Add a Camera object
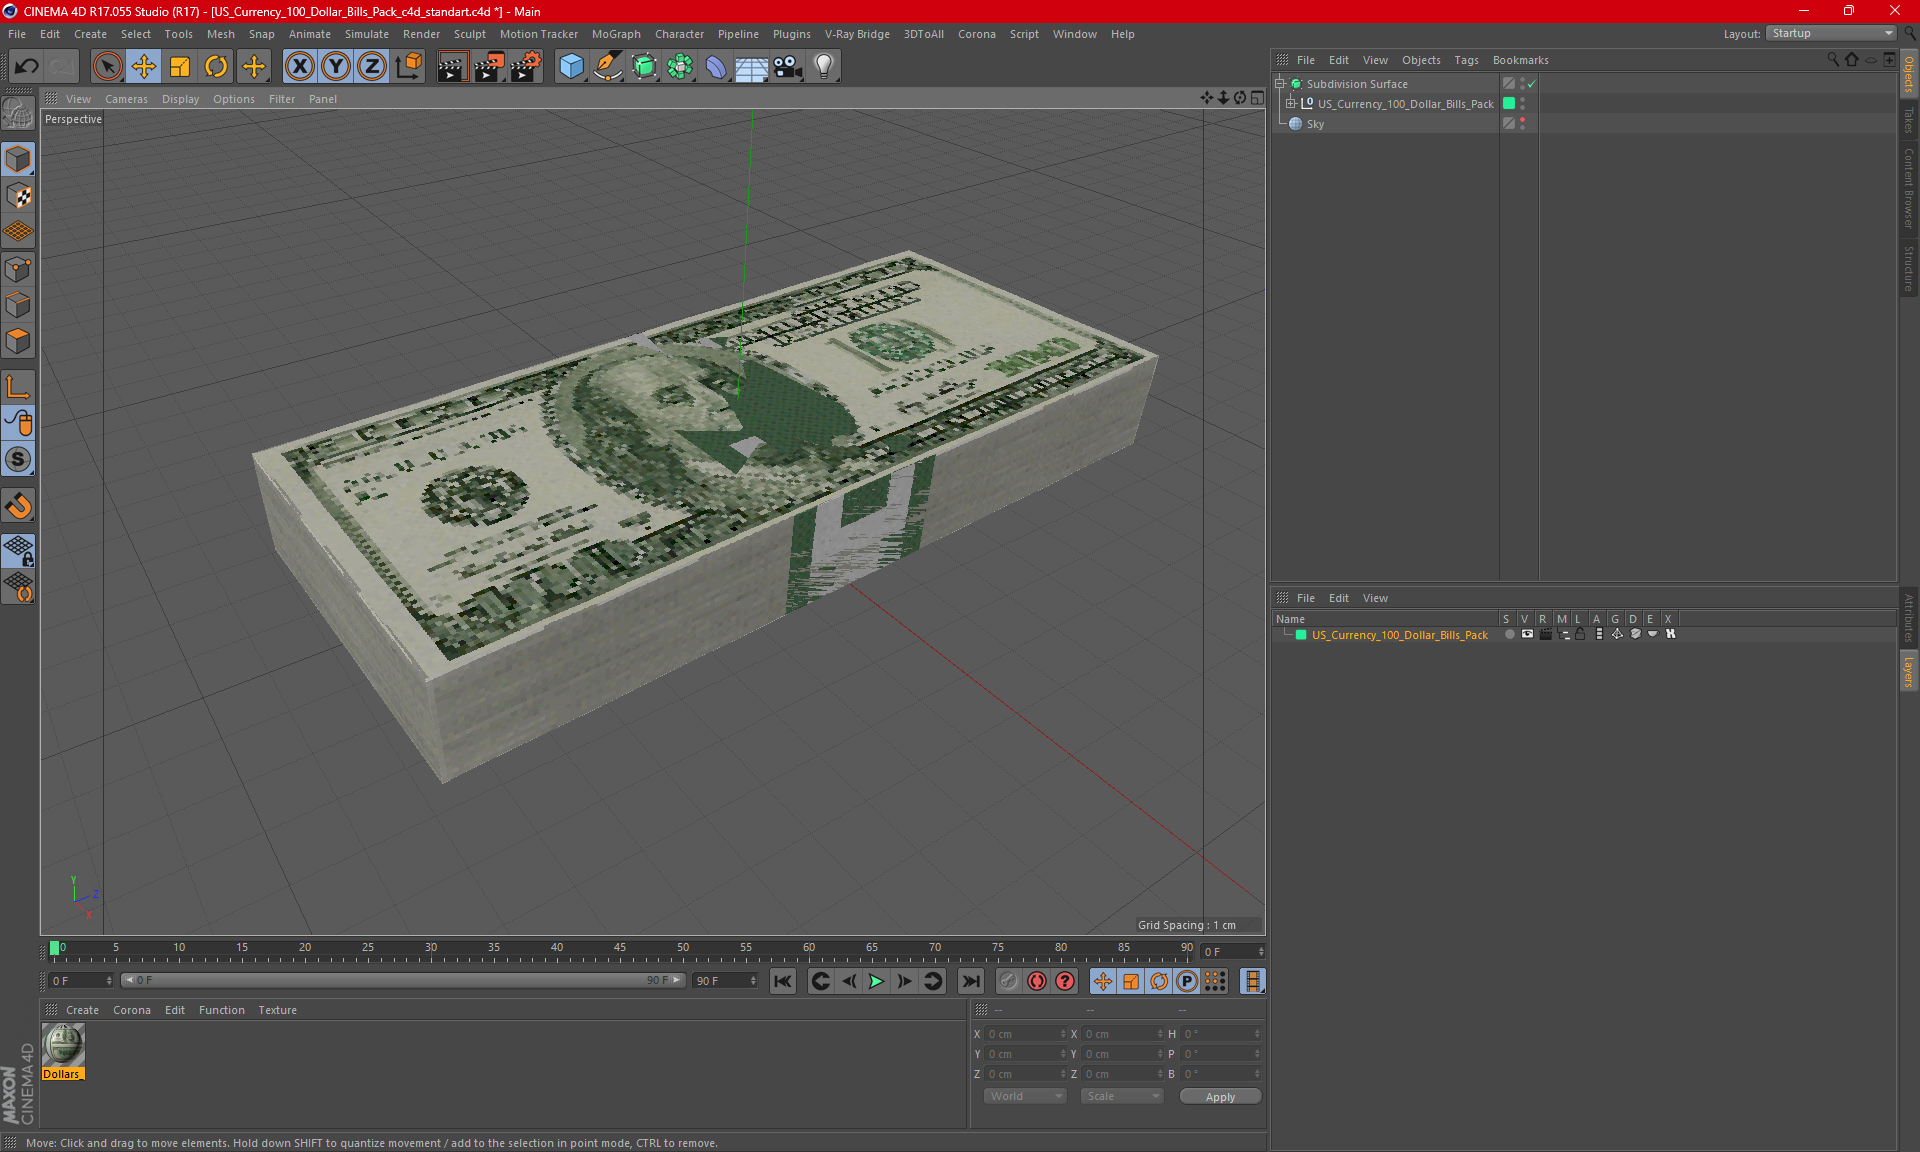This screenshot has height=1152, width=1920. click(788, 67)
